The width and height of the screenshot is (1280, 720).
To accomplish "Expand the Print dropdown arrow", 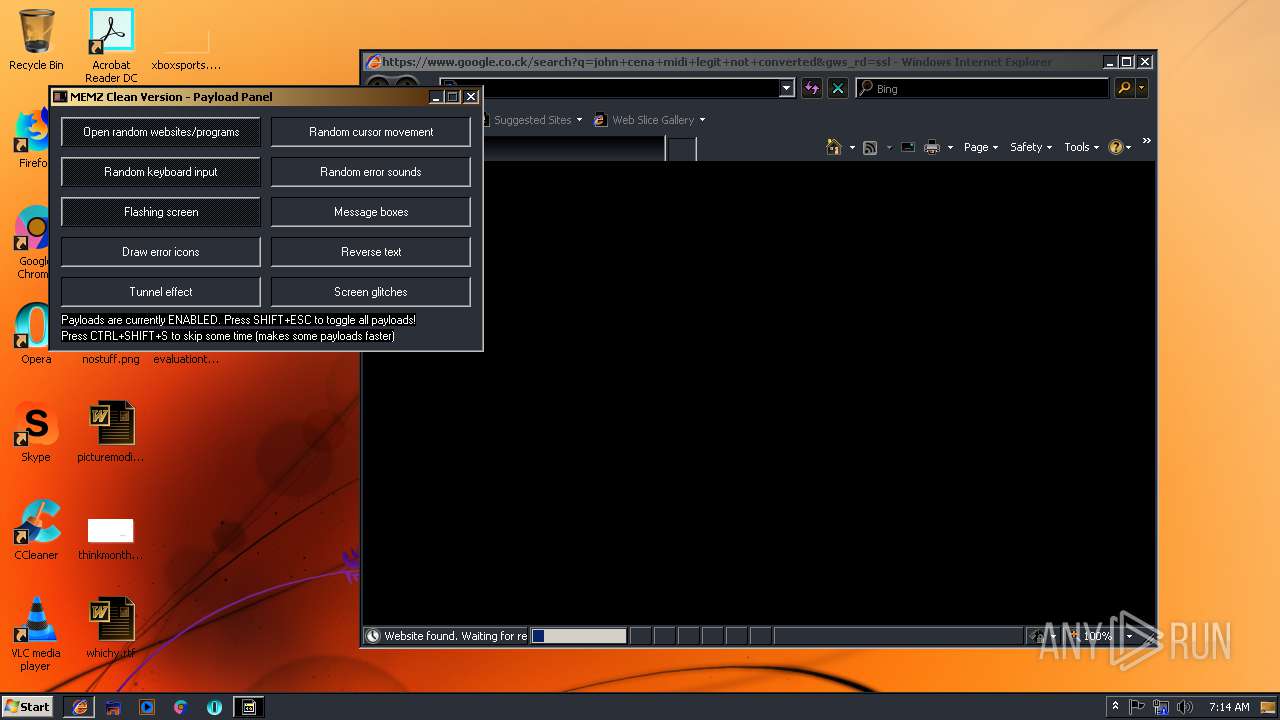I will (950, 147).
